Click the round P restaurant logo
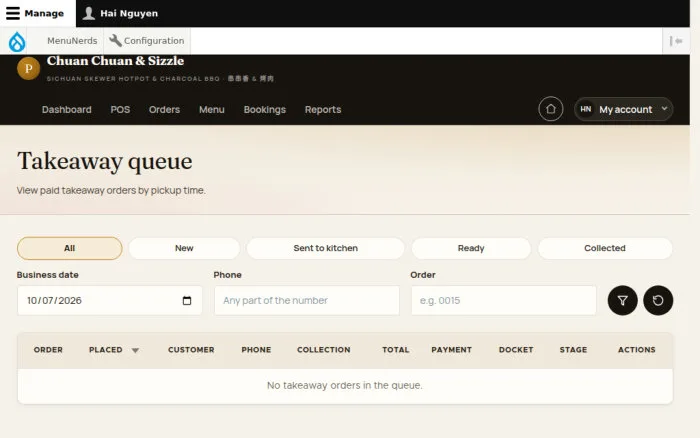Image resolution: width=700 pixels, height=438 pixels. coord(28,68)
